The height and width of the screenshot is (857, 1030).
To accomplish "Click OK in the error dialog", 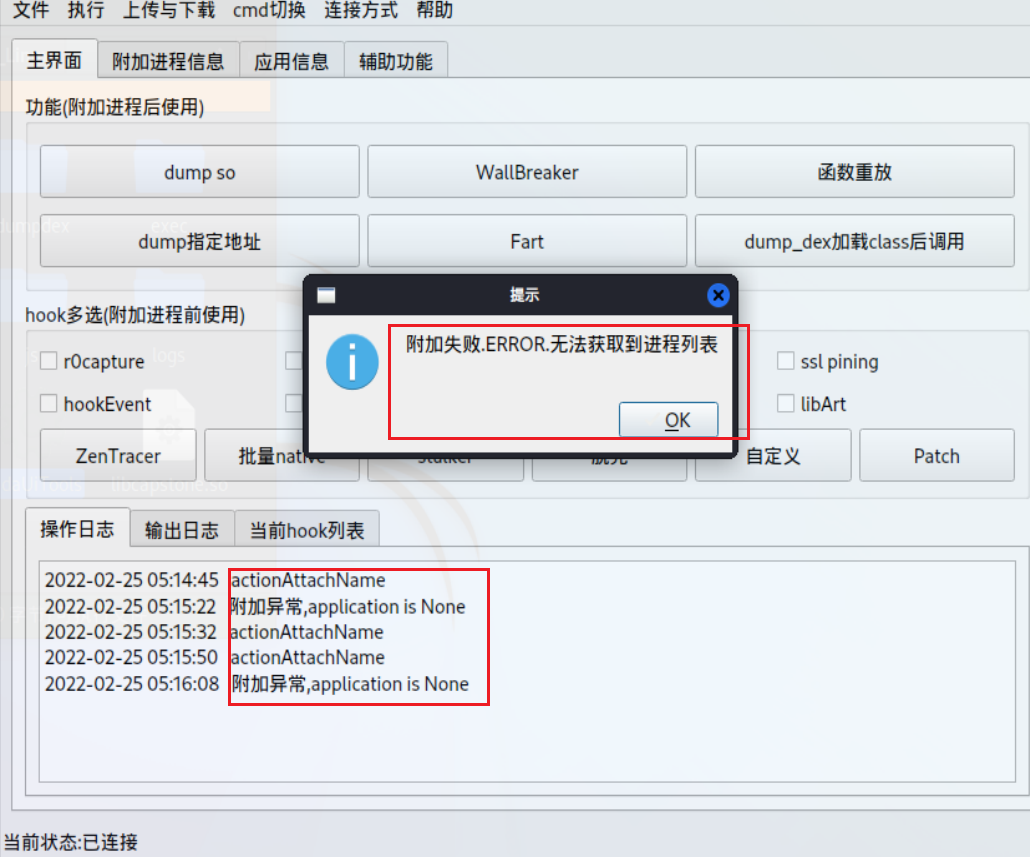I will tap(669, 420).
